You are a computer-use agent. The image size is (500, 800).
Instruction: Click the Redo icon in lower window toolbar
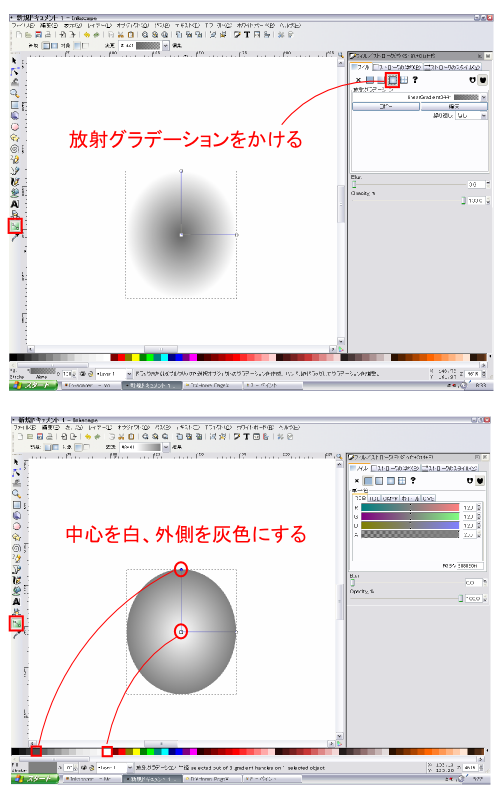point(97,437)
